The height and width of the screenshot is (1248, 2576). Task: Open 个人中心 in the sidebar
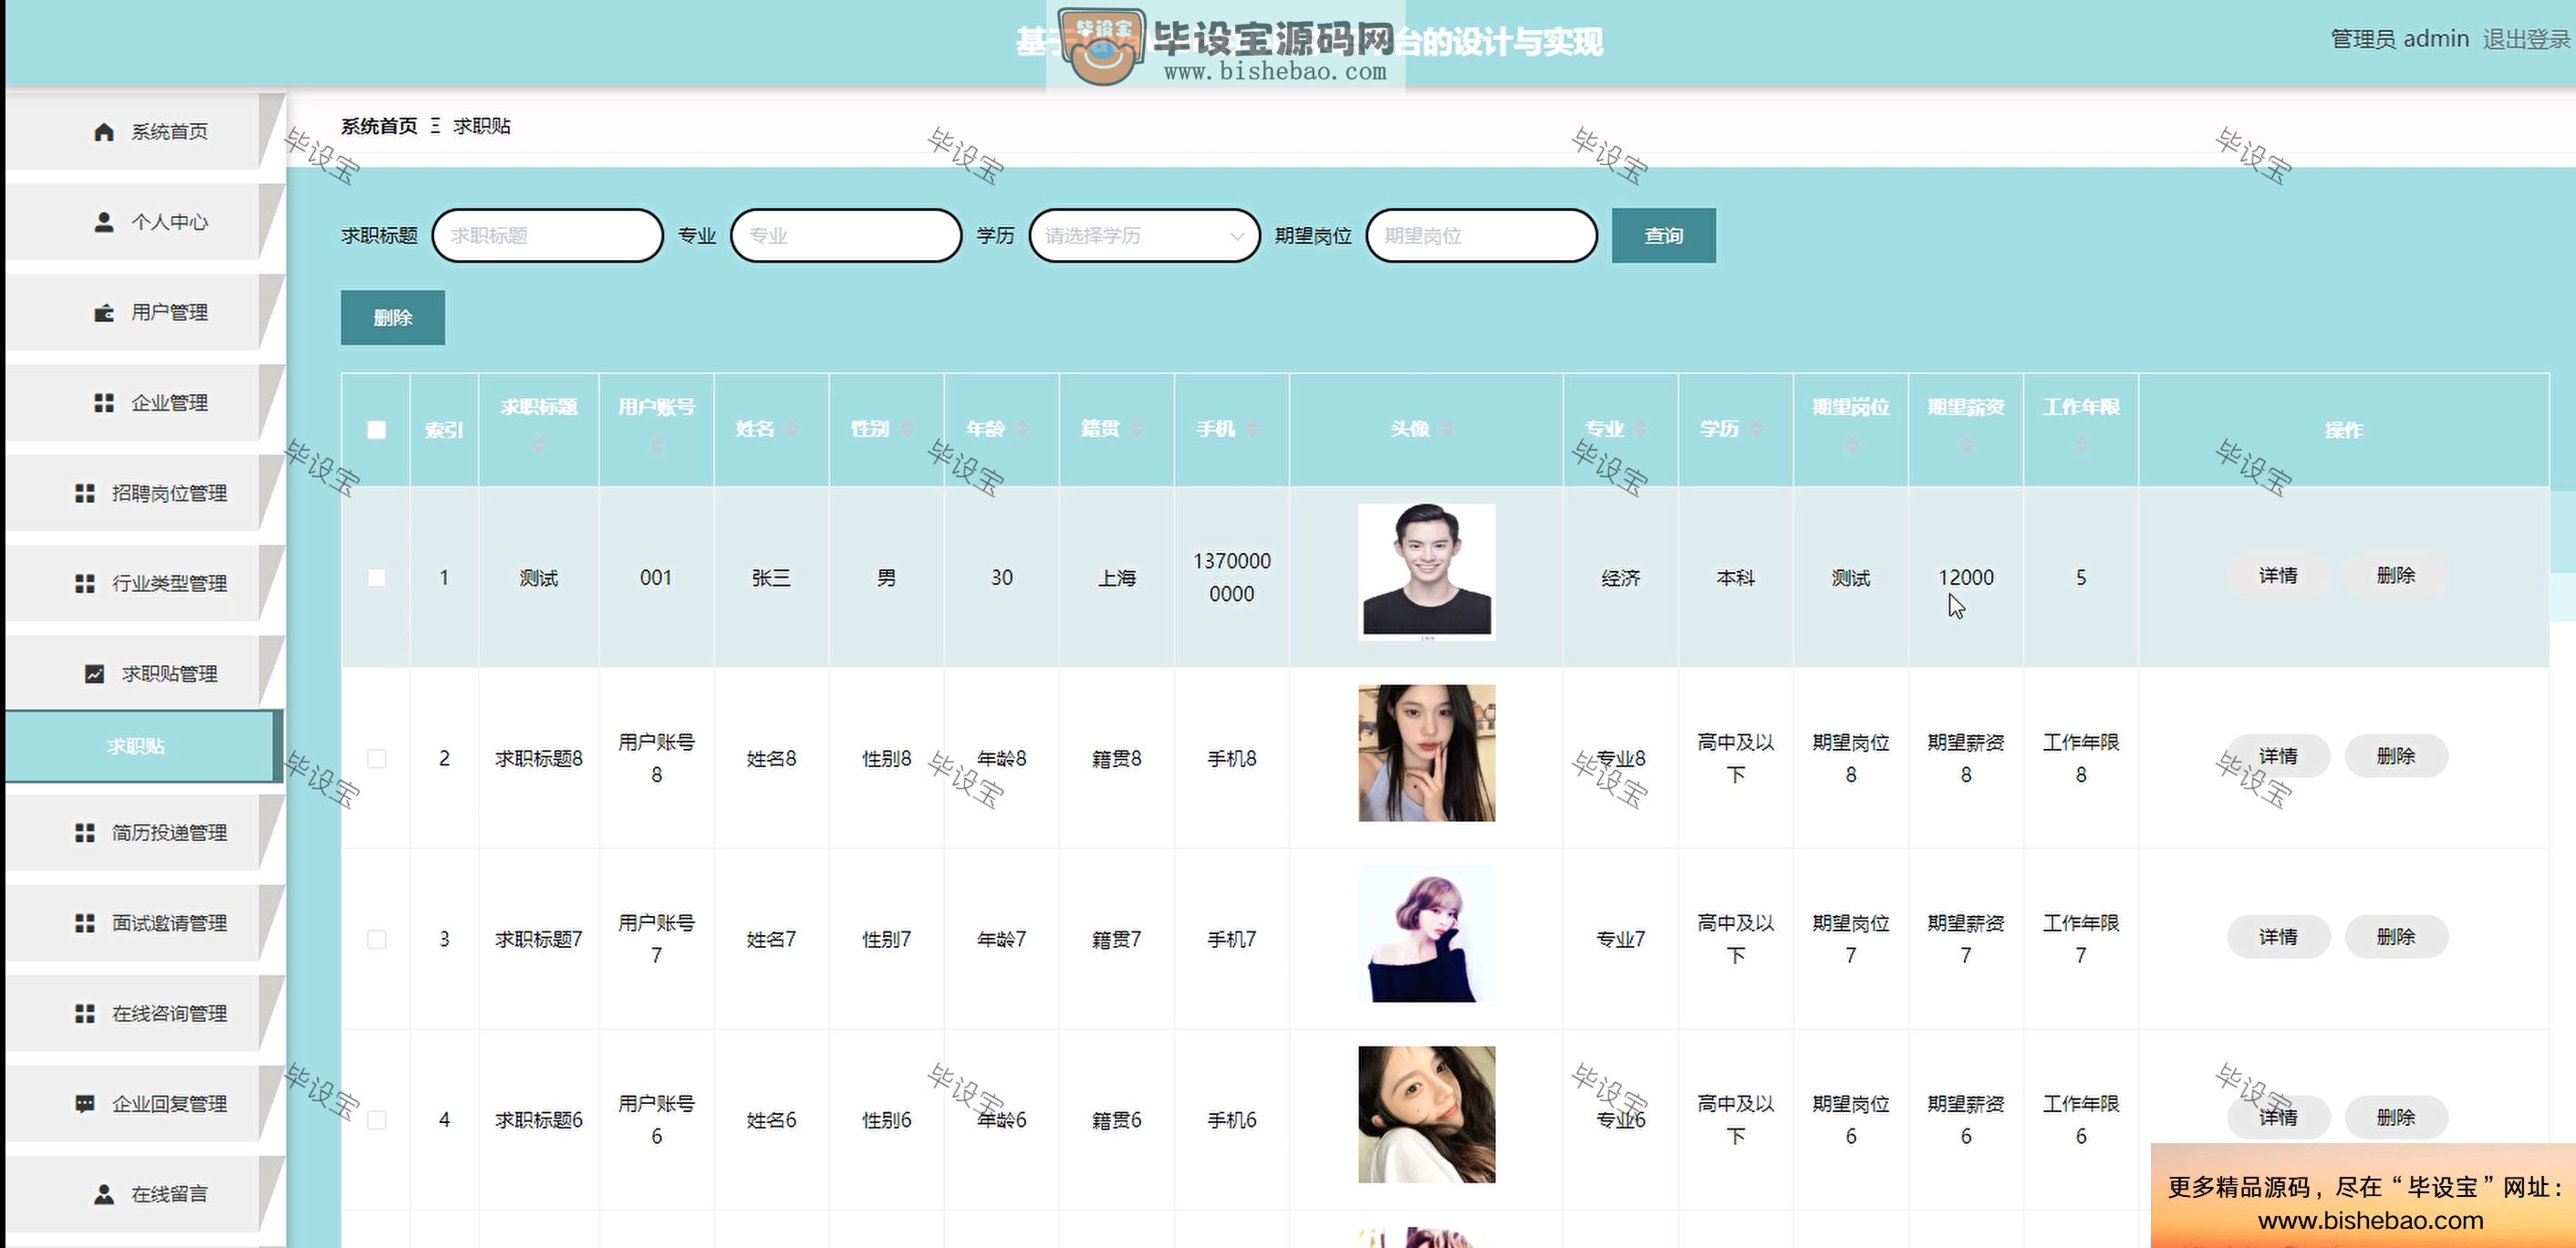tap(145, 222)
